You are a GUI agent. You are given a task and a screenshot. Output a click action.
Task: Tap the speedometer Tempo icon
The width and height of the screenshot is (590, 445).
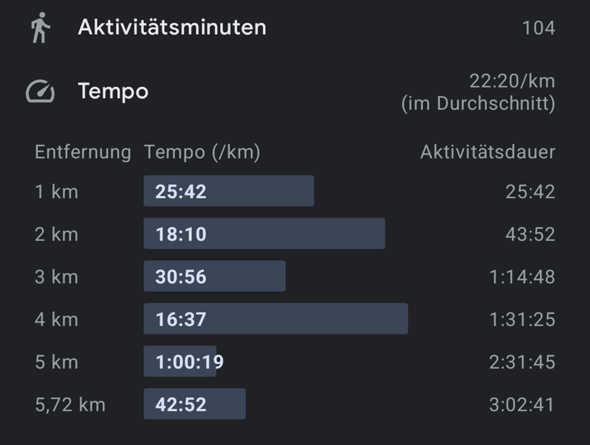click(40, 91)
